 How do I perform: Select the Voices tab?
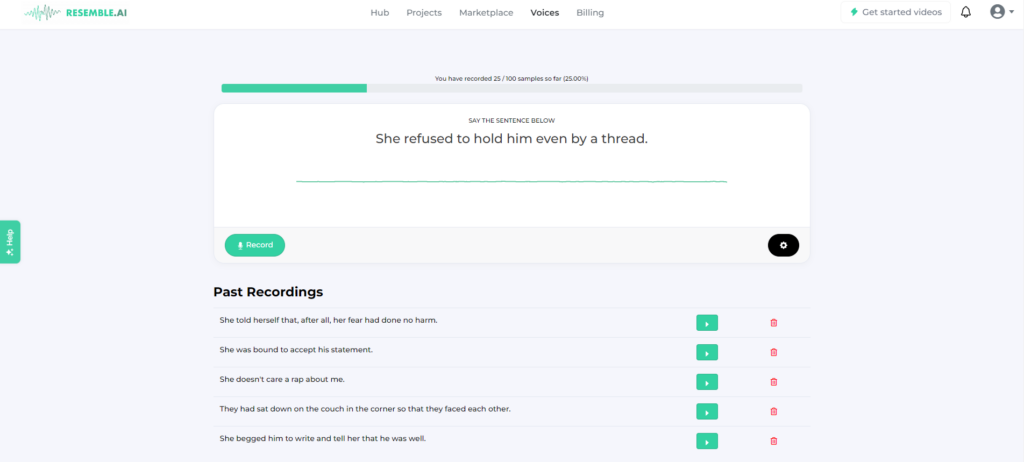tap(545, 13)
